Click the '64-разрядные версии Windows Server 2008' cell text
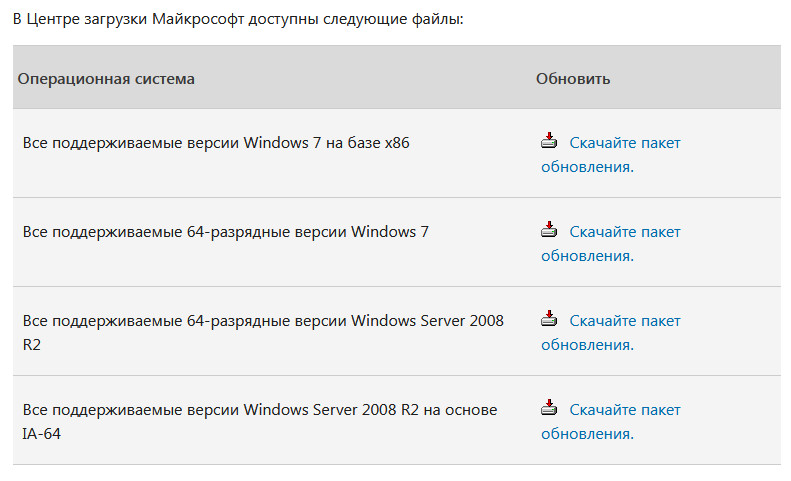This screenshot has width=791, height=481. [x=346, y=320]
